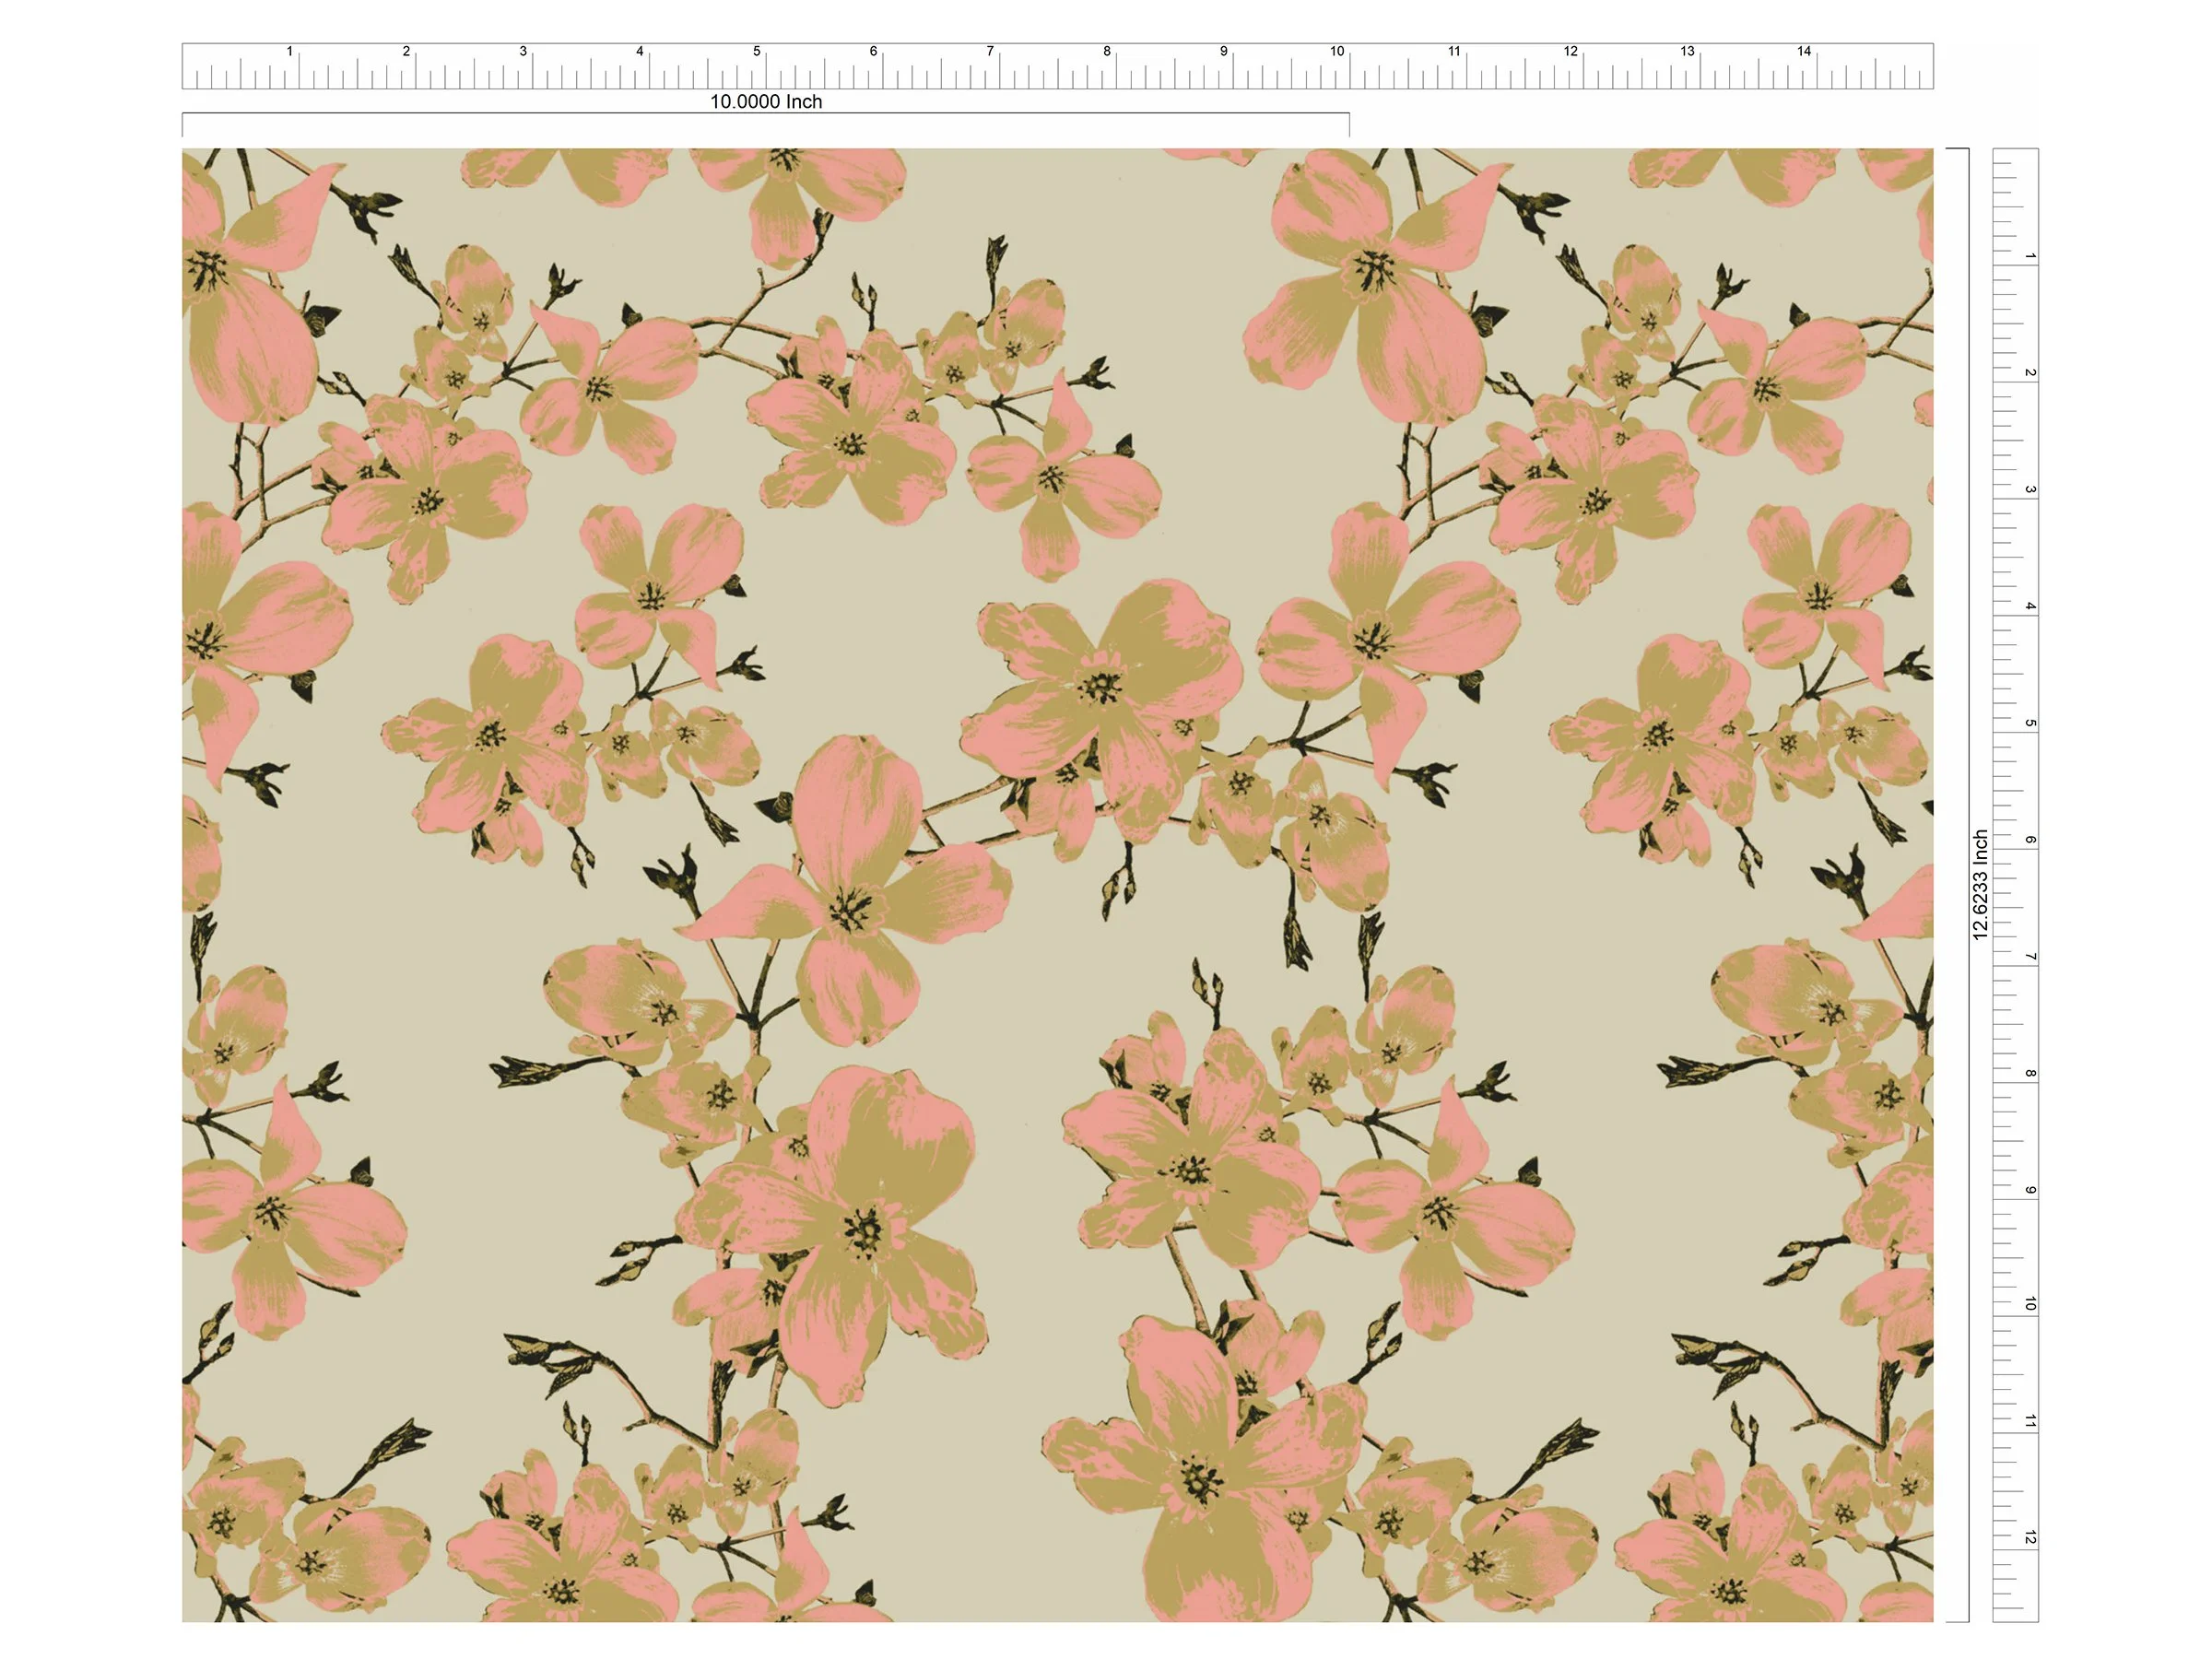Click the 1 inch mark on top ruler
2212x1659 pixels.
290,52
